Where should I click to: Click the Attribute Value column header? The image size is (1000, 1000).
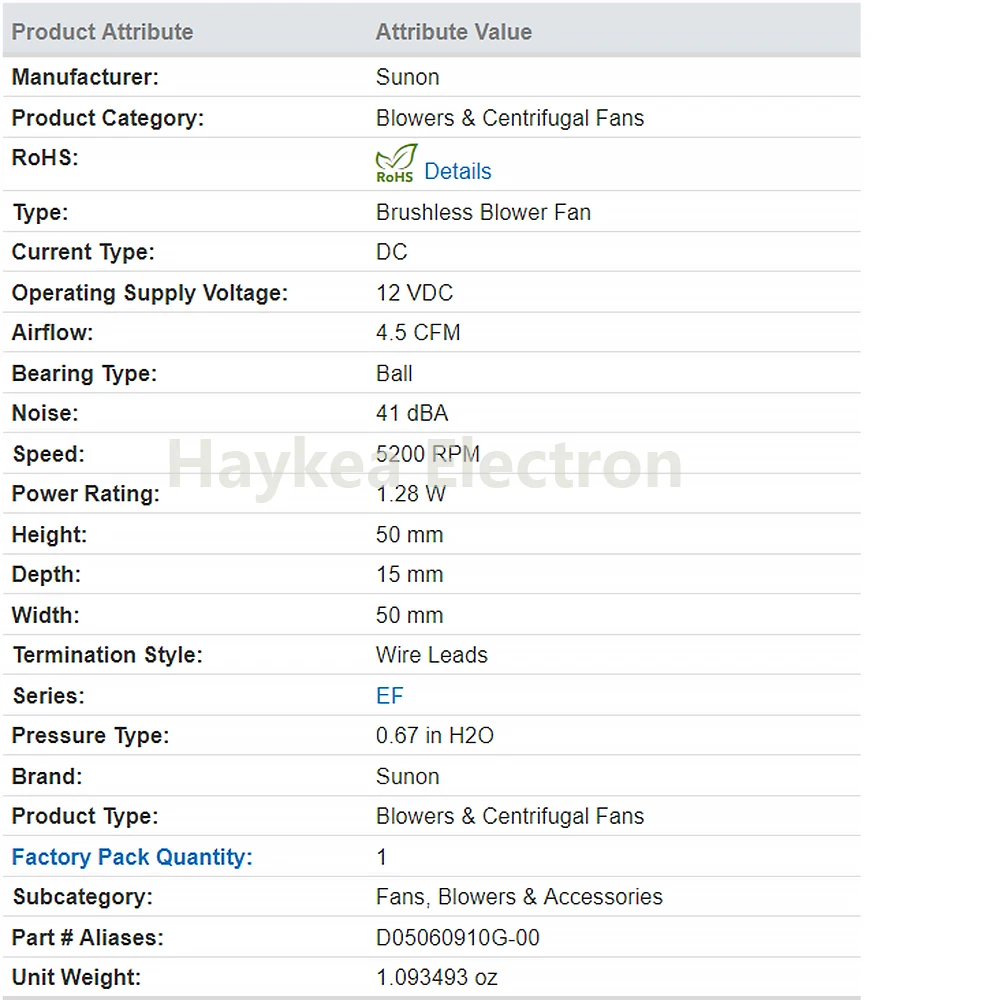coord(453,32)
